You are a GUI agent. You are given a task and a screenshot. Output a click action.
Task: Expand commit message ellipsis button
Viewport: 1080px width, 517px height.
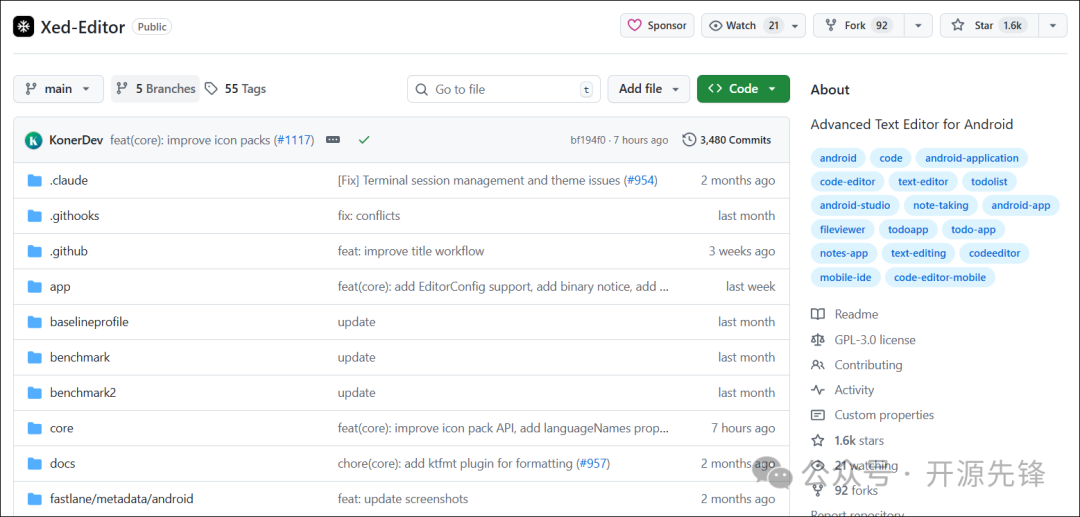[x=333, y=140]
